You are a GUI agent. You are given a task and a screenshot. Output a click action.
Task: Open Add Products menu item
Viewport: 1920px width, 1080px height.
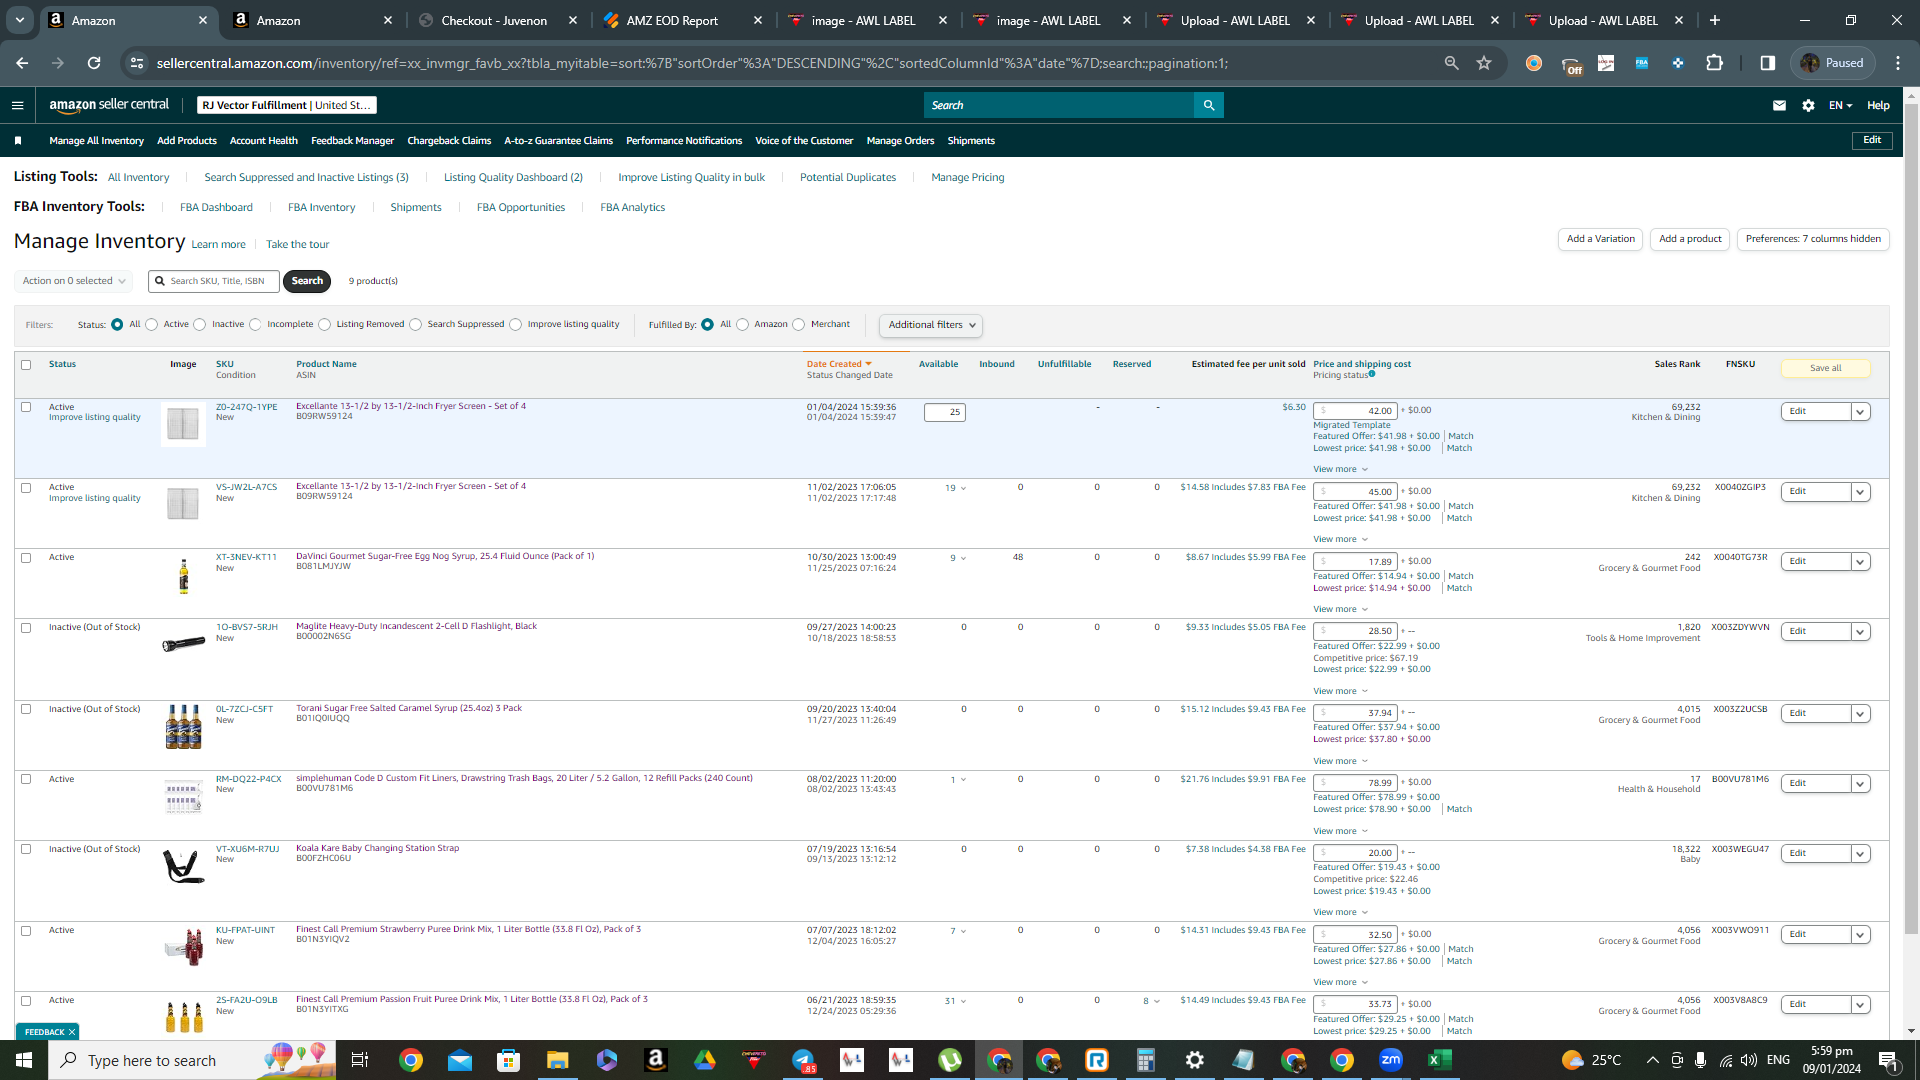click(x=187, y=141)
